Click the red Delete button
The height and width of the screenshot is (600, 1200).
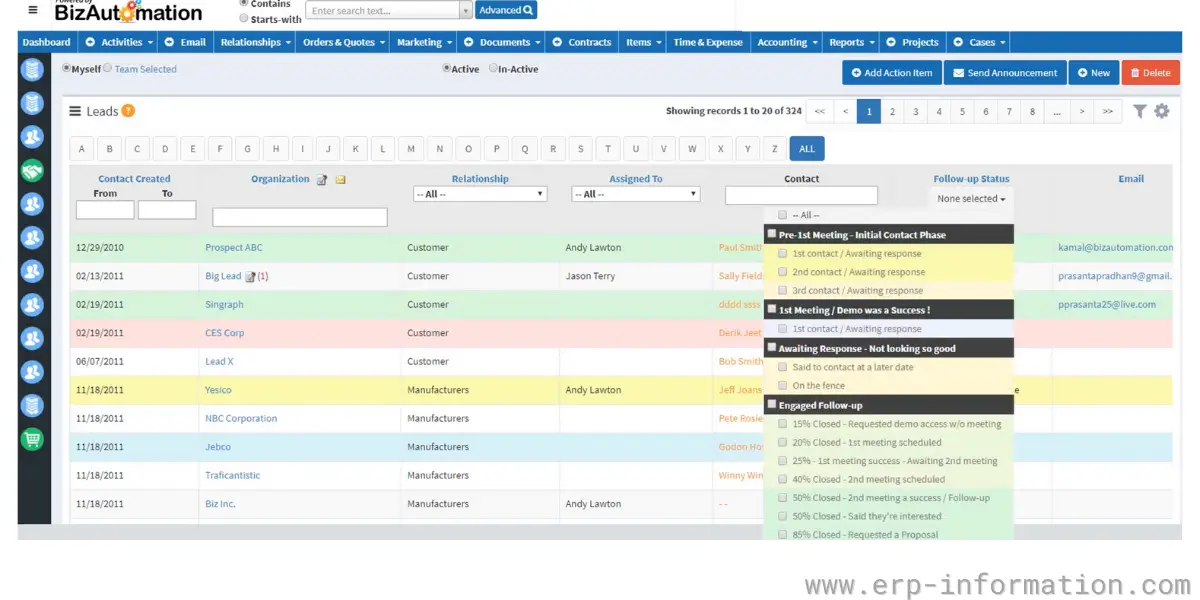pyautogui.click(x=1150, y=73)
